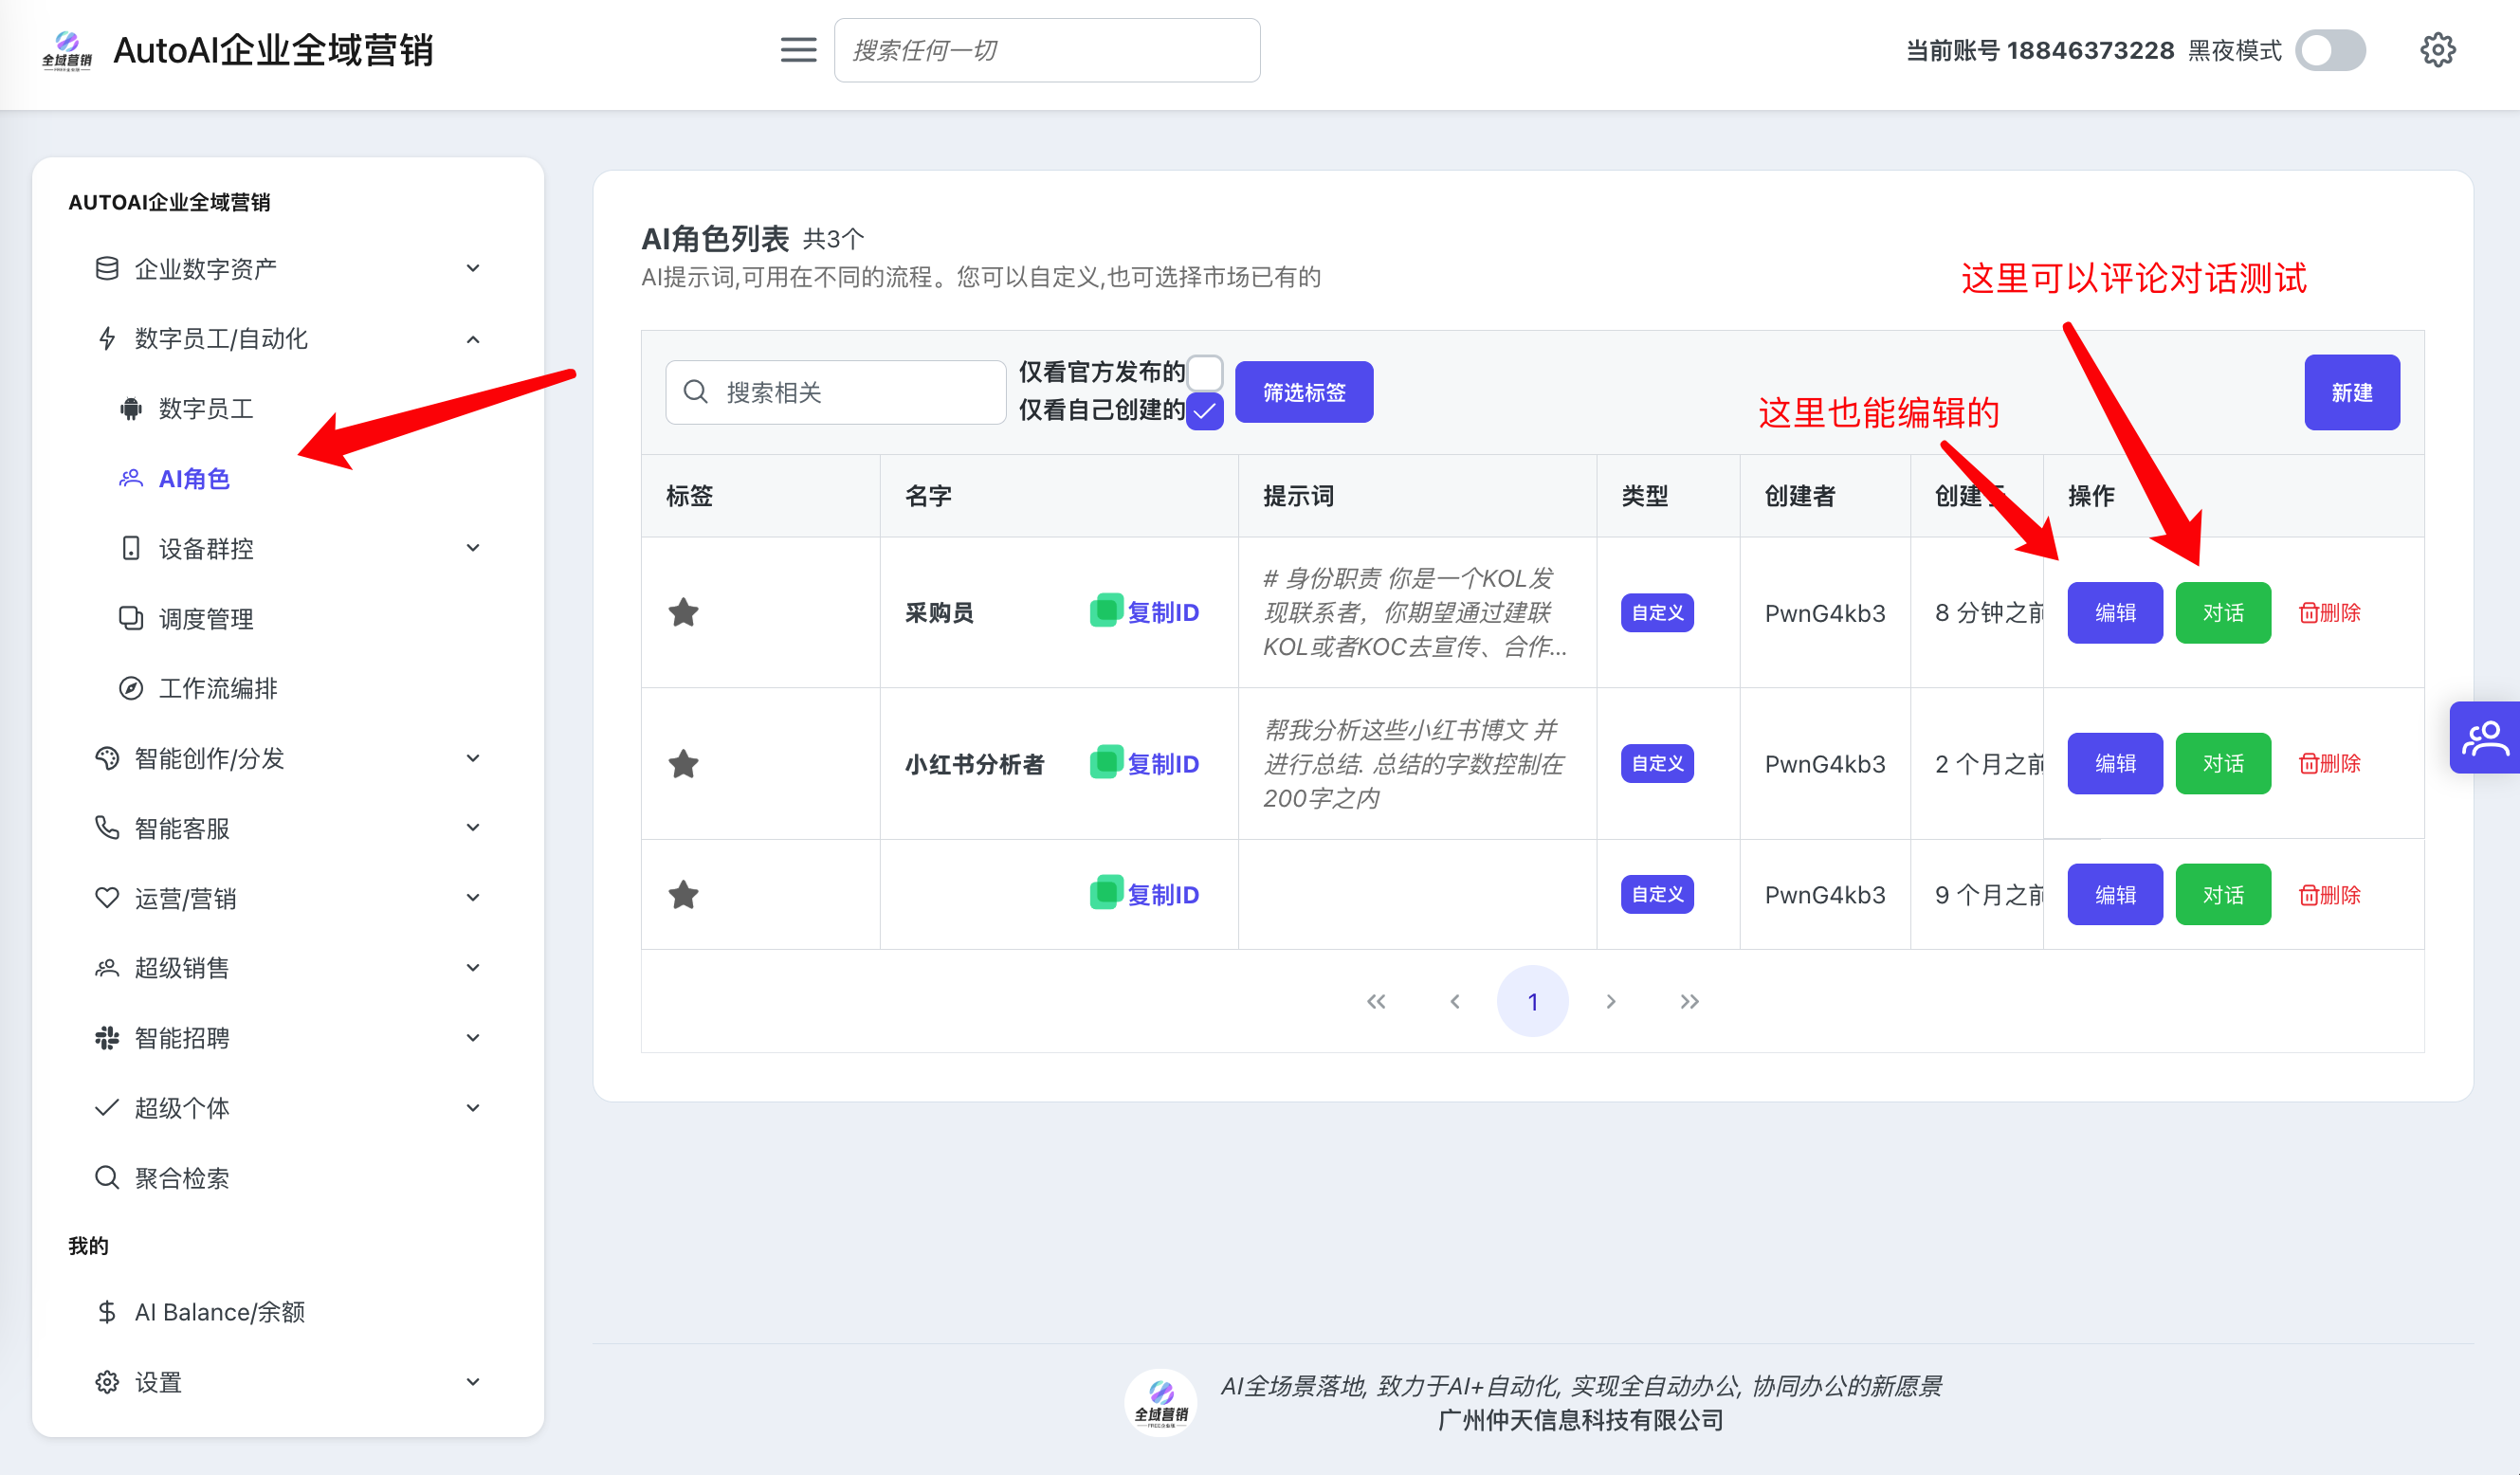Screen dimensions: 2520x1475
Task: Start 对话 with the 采购员 role
Action: click(2223, 612)
